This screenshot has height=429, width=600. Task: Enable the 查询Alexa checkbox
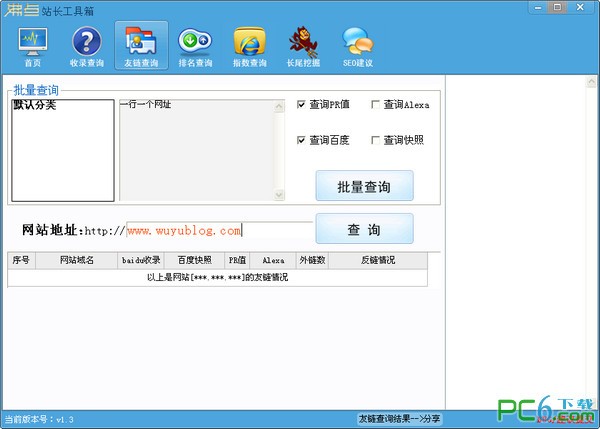pyautogui.click(x=375, y=104)
